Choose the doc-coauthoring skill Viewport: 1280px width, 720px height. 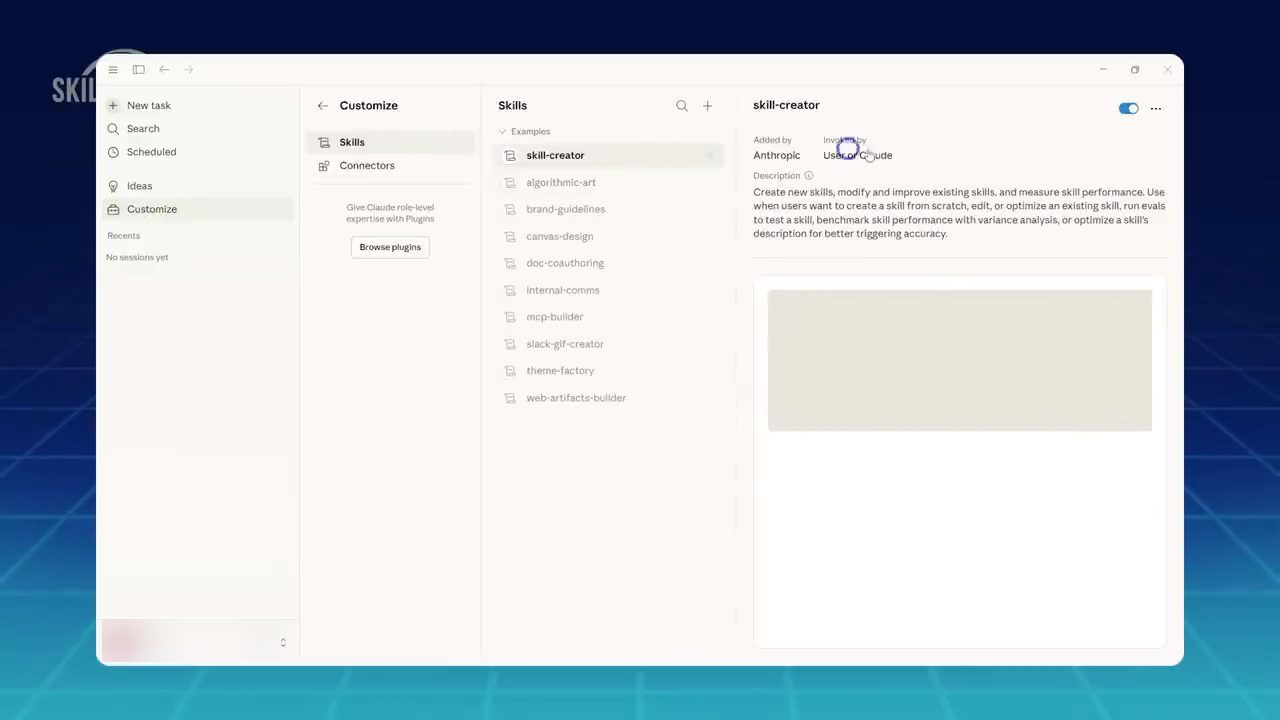tap(608, 264)
